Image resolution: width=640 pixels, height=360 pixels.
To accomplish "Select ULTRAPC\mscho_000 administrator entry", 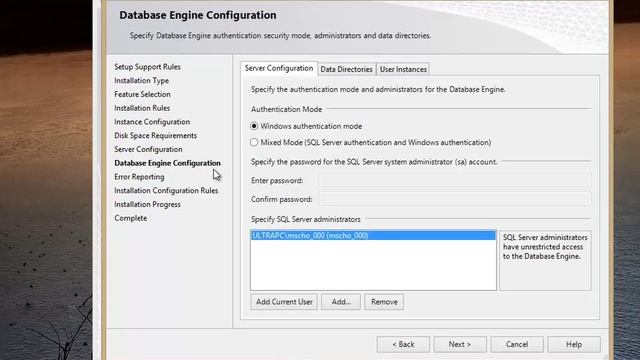I will (373, 236).
